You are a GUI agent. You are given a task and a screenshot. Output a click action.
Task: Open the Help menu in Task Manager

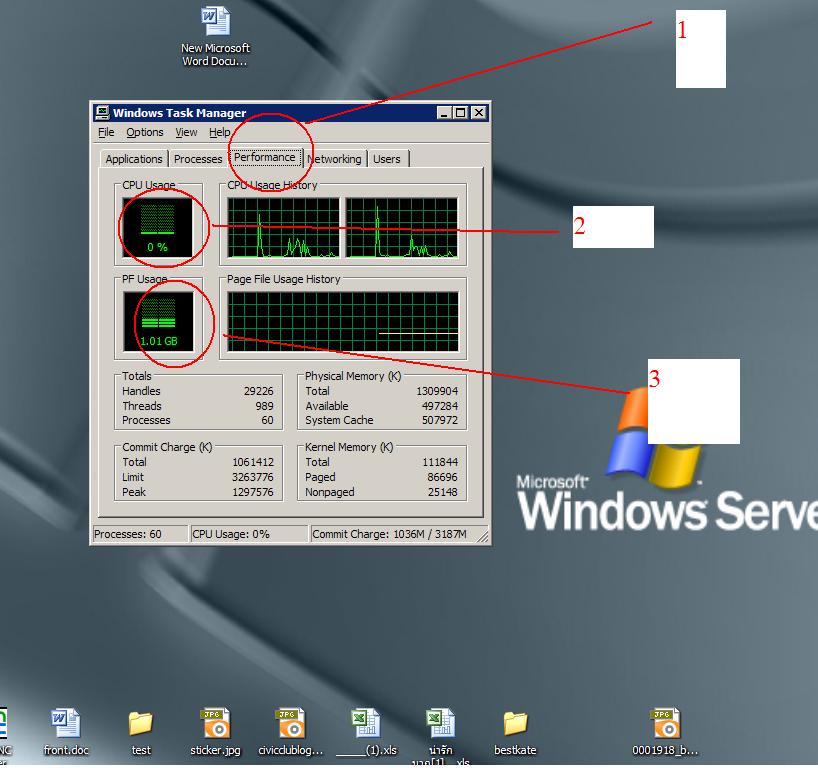pos(219,132)
